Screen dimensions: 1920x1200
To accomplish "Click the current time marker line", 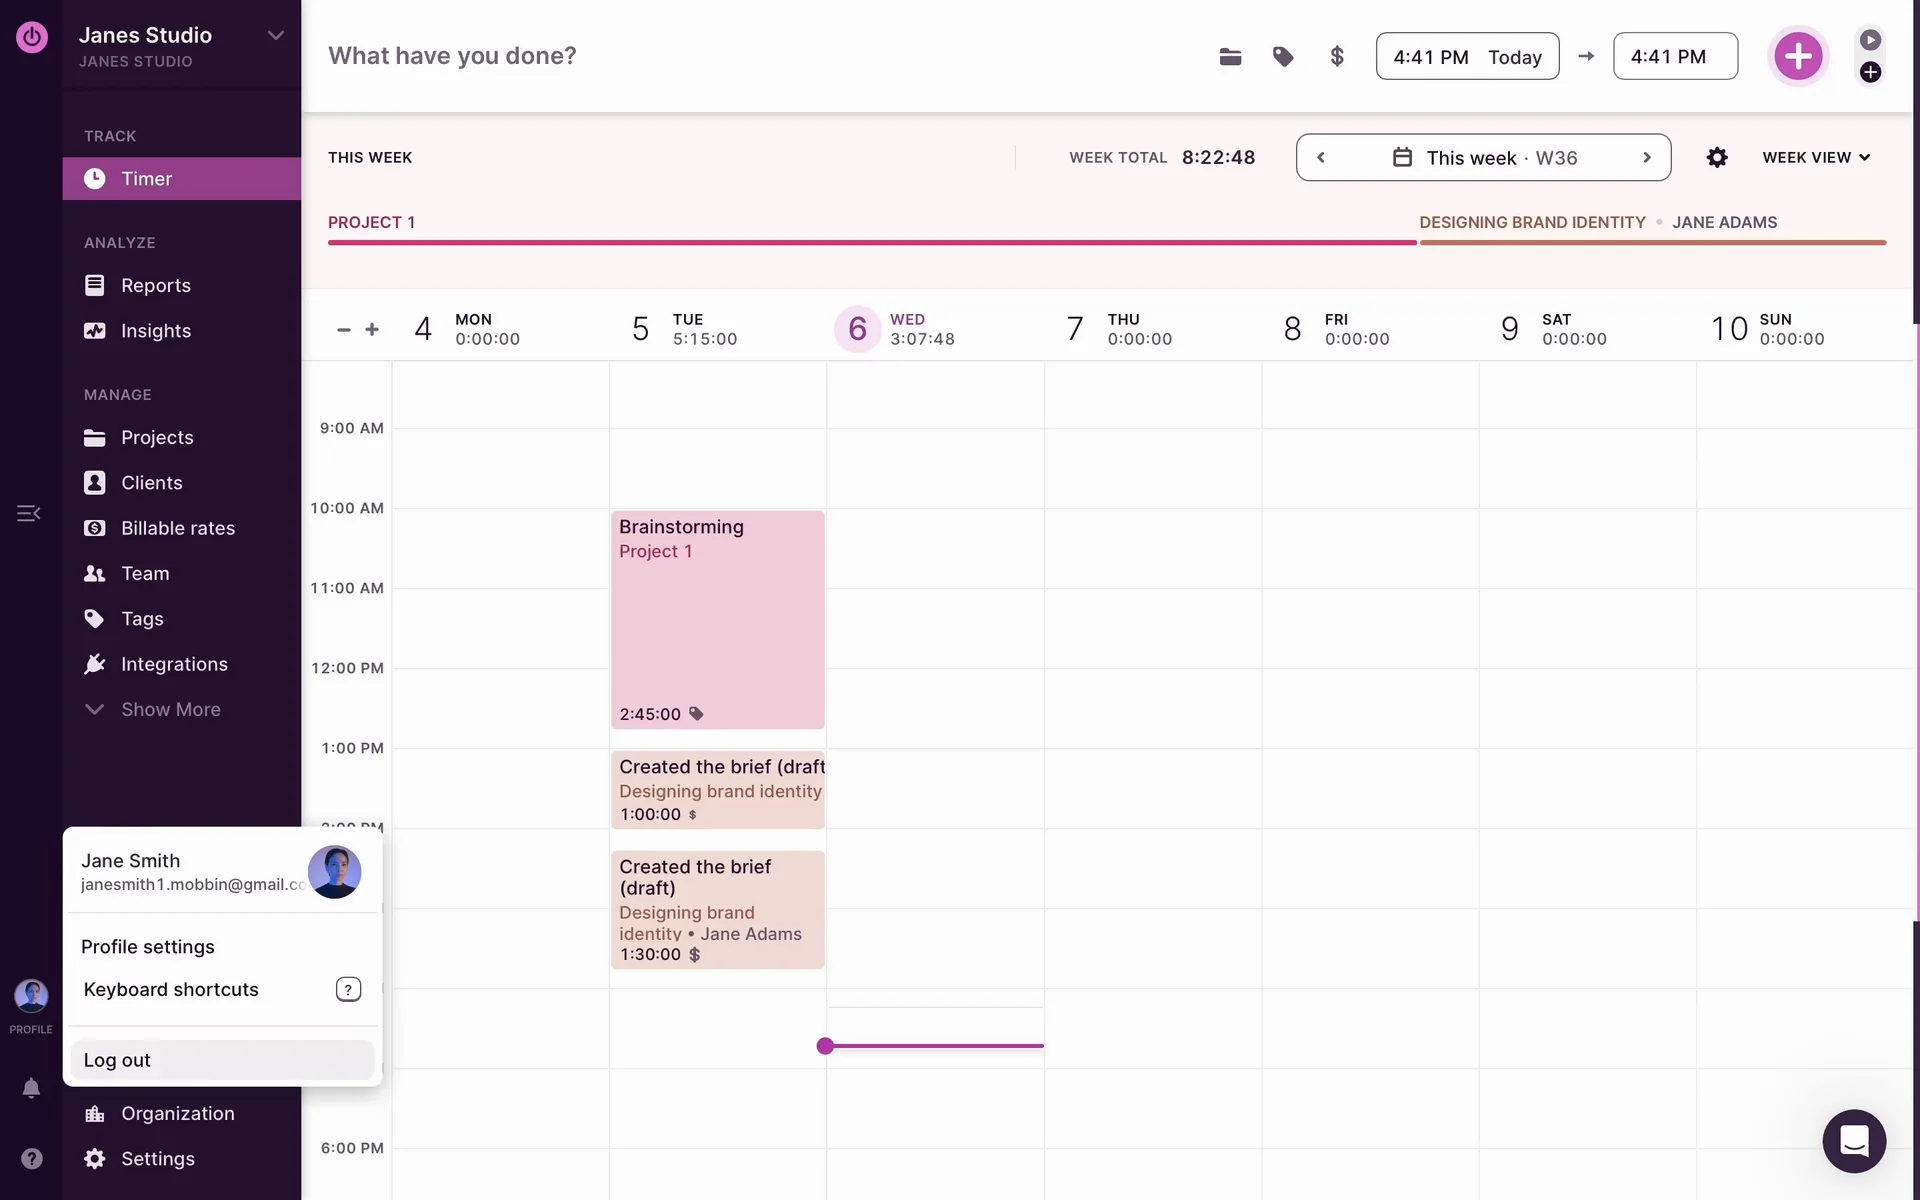I will pos(935,1046).
